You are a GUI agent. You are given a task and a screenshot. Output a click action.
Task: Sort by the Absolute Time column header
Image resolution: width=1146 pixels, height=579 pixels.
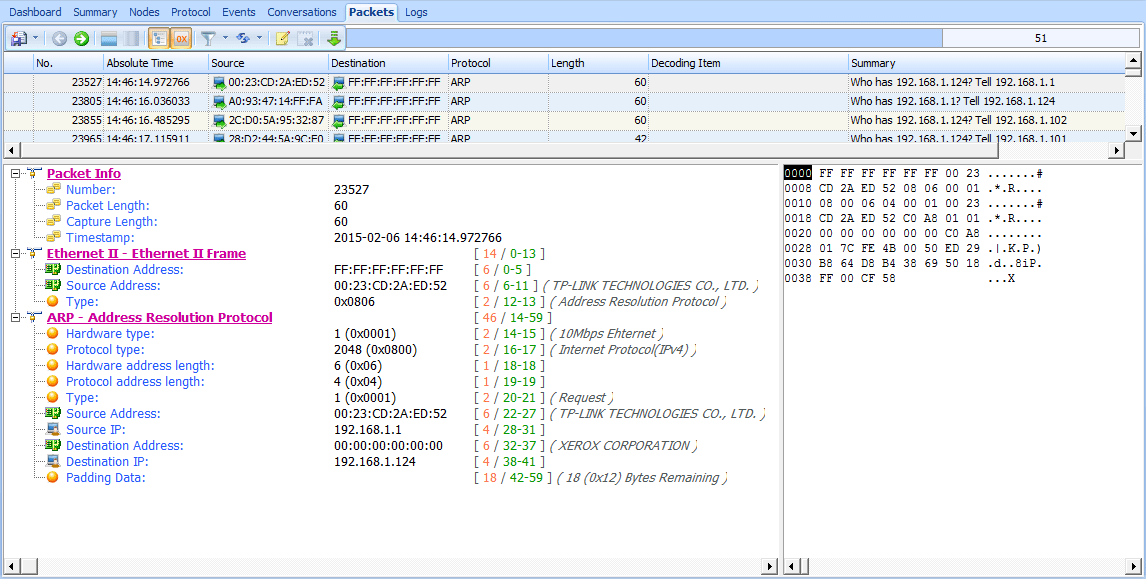[x=156, y=63]
